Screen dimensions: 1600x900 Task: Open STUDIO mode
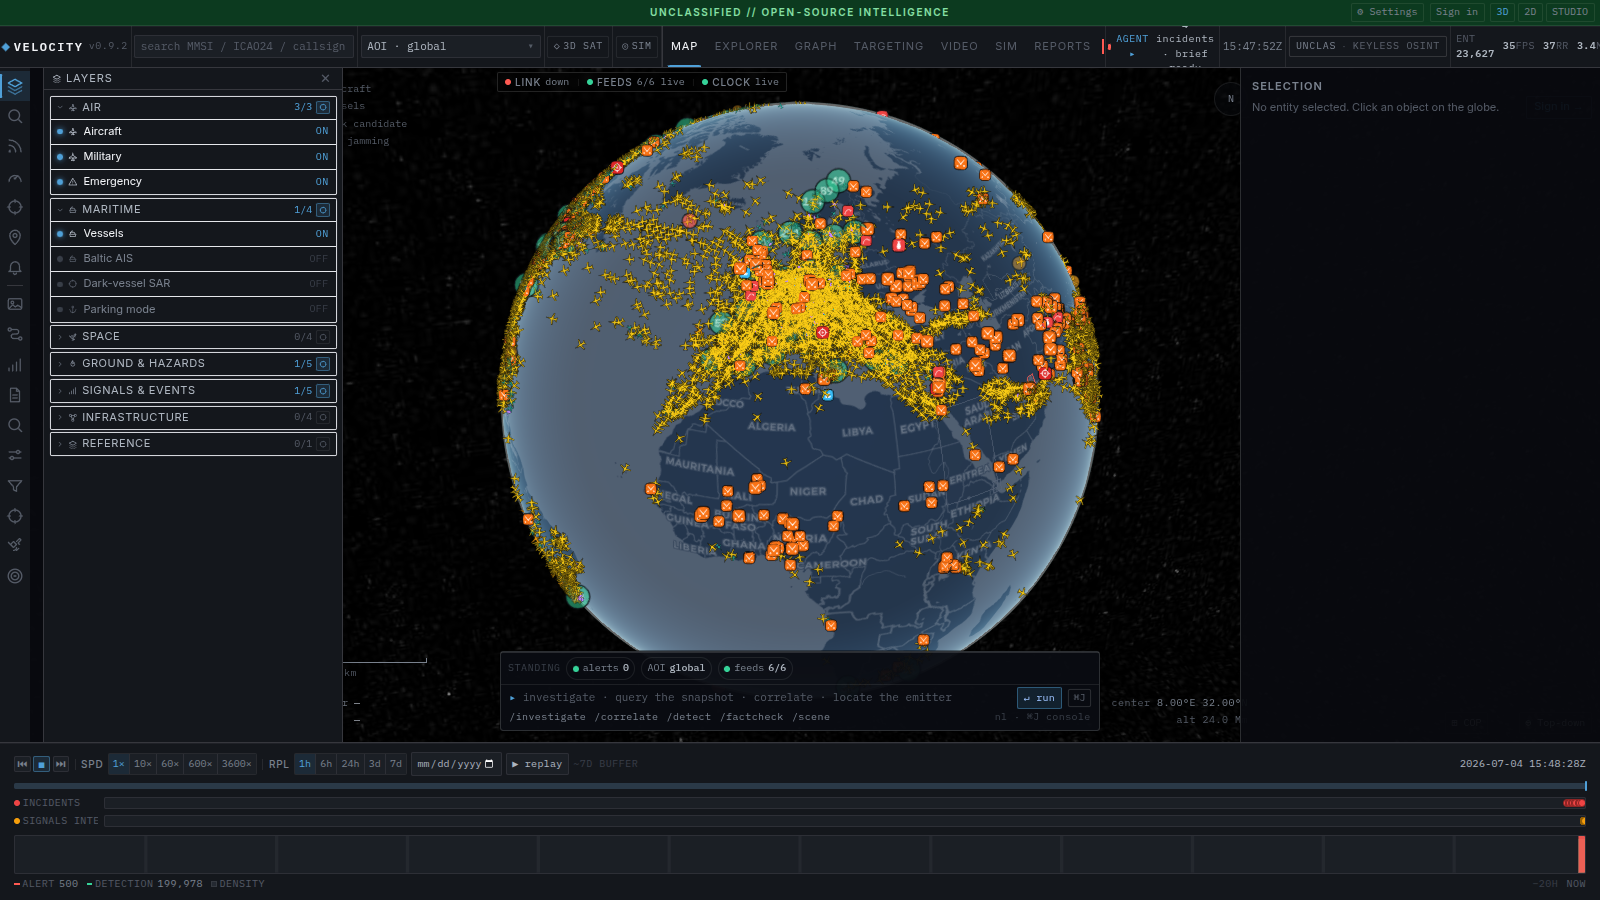(1570, 12)
